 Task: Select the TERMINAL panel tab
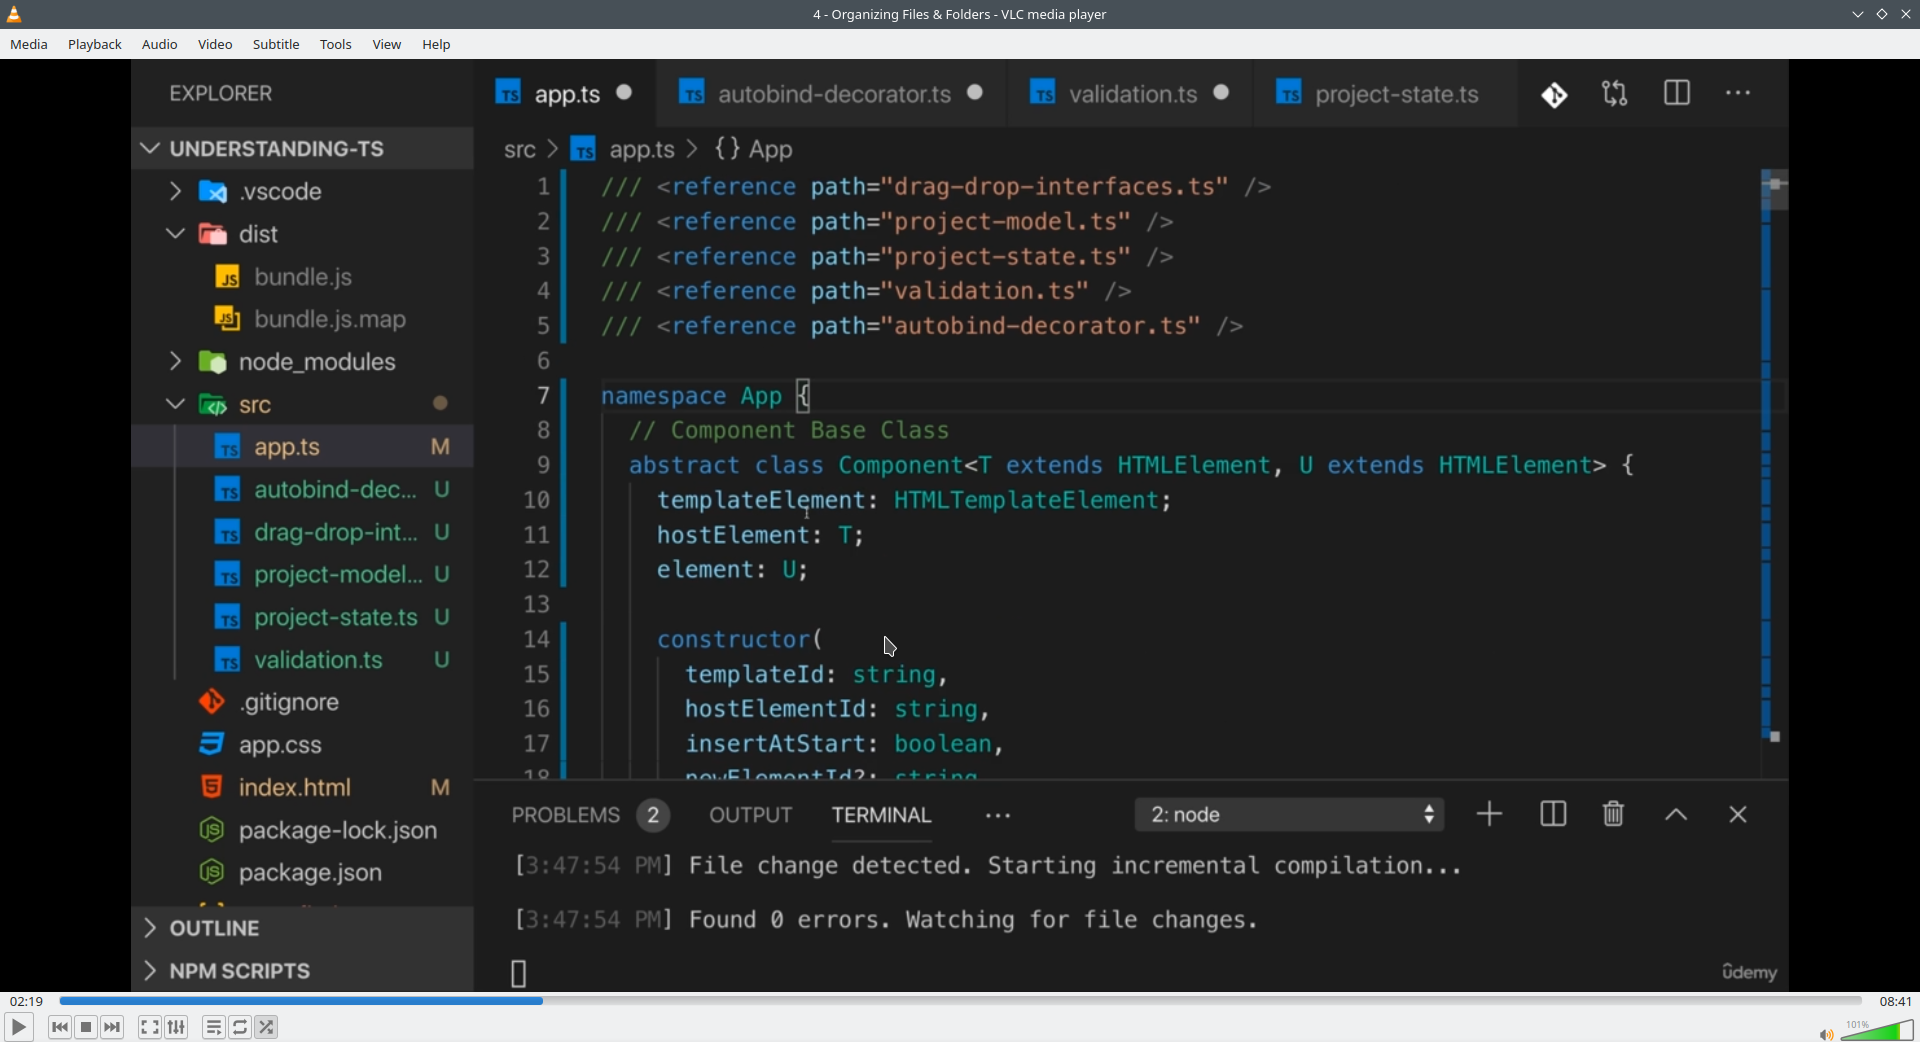click(x=882, y=816)
